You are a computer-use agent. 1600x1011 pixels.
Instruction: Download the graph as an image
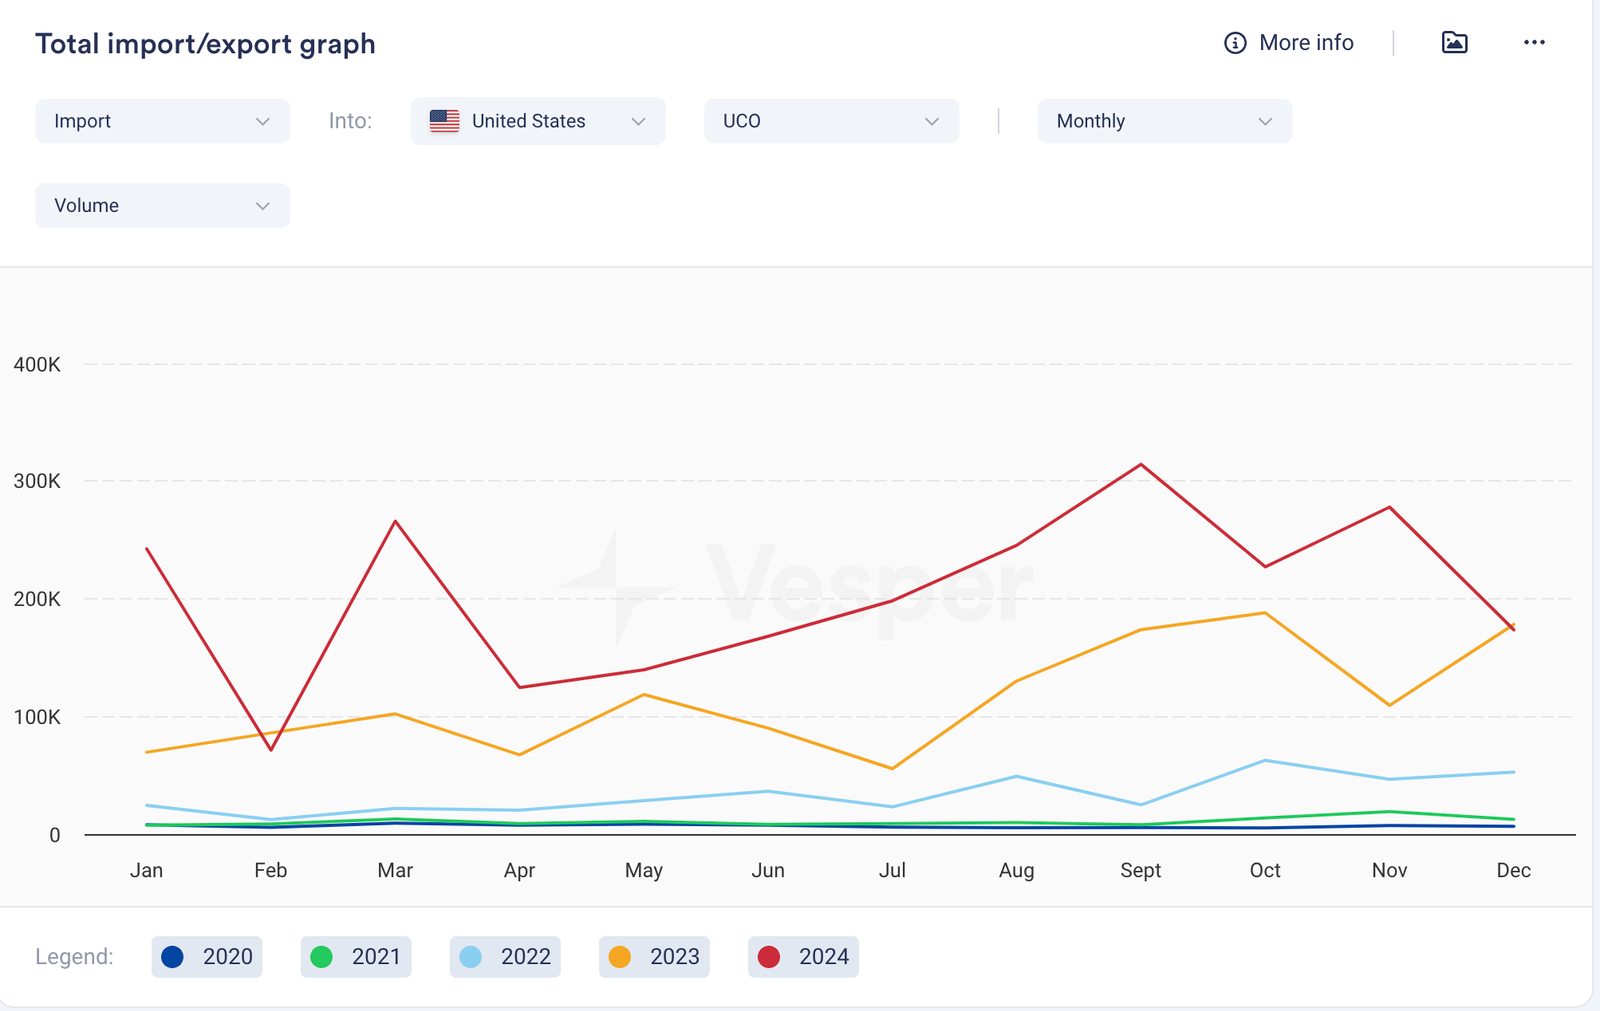pyautogui.click(x=1454, y=42)
